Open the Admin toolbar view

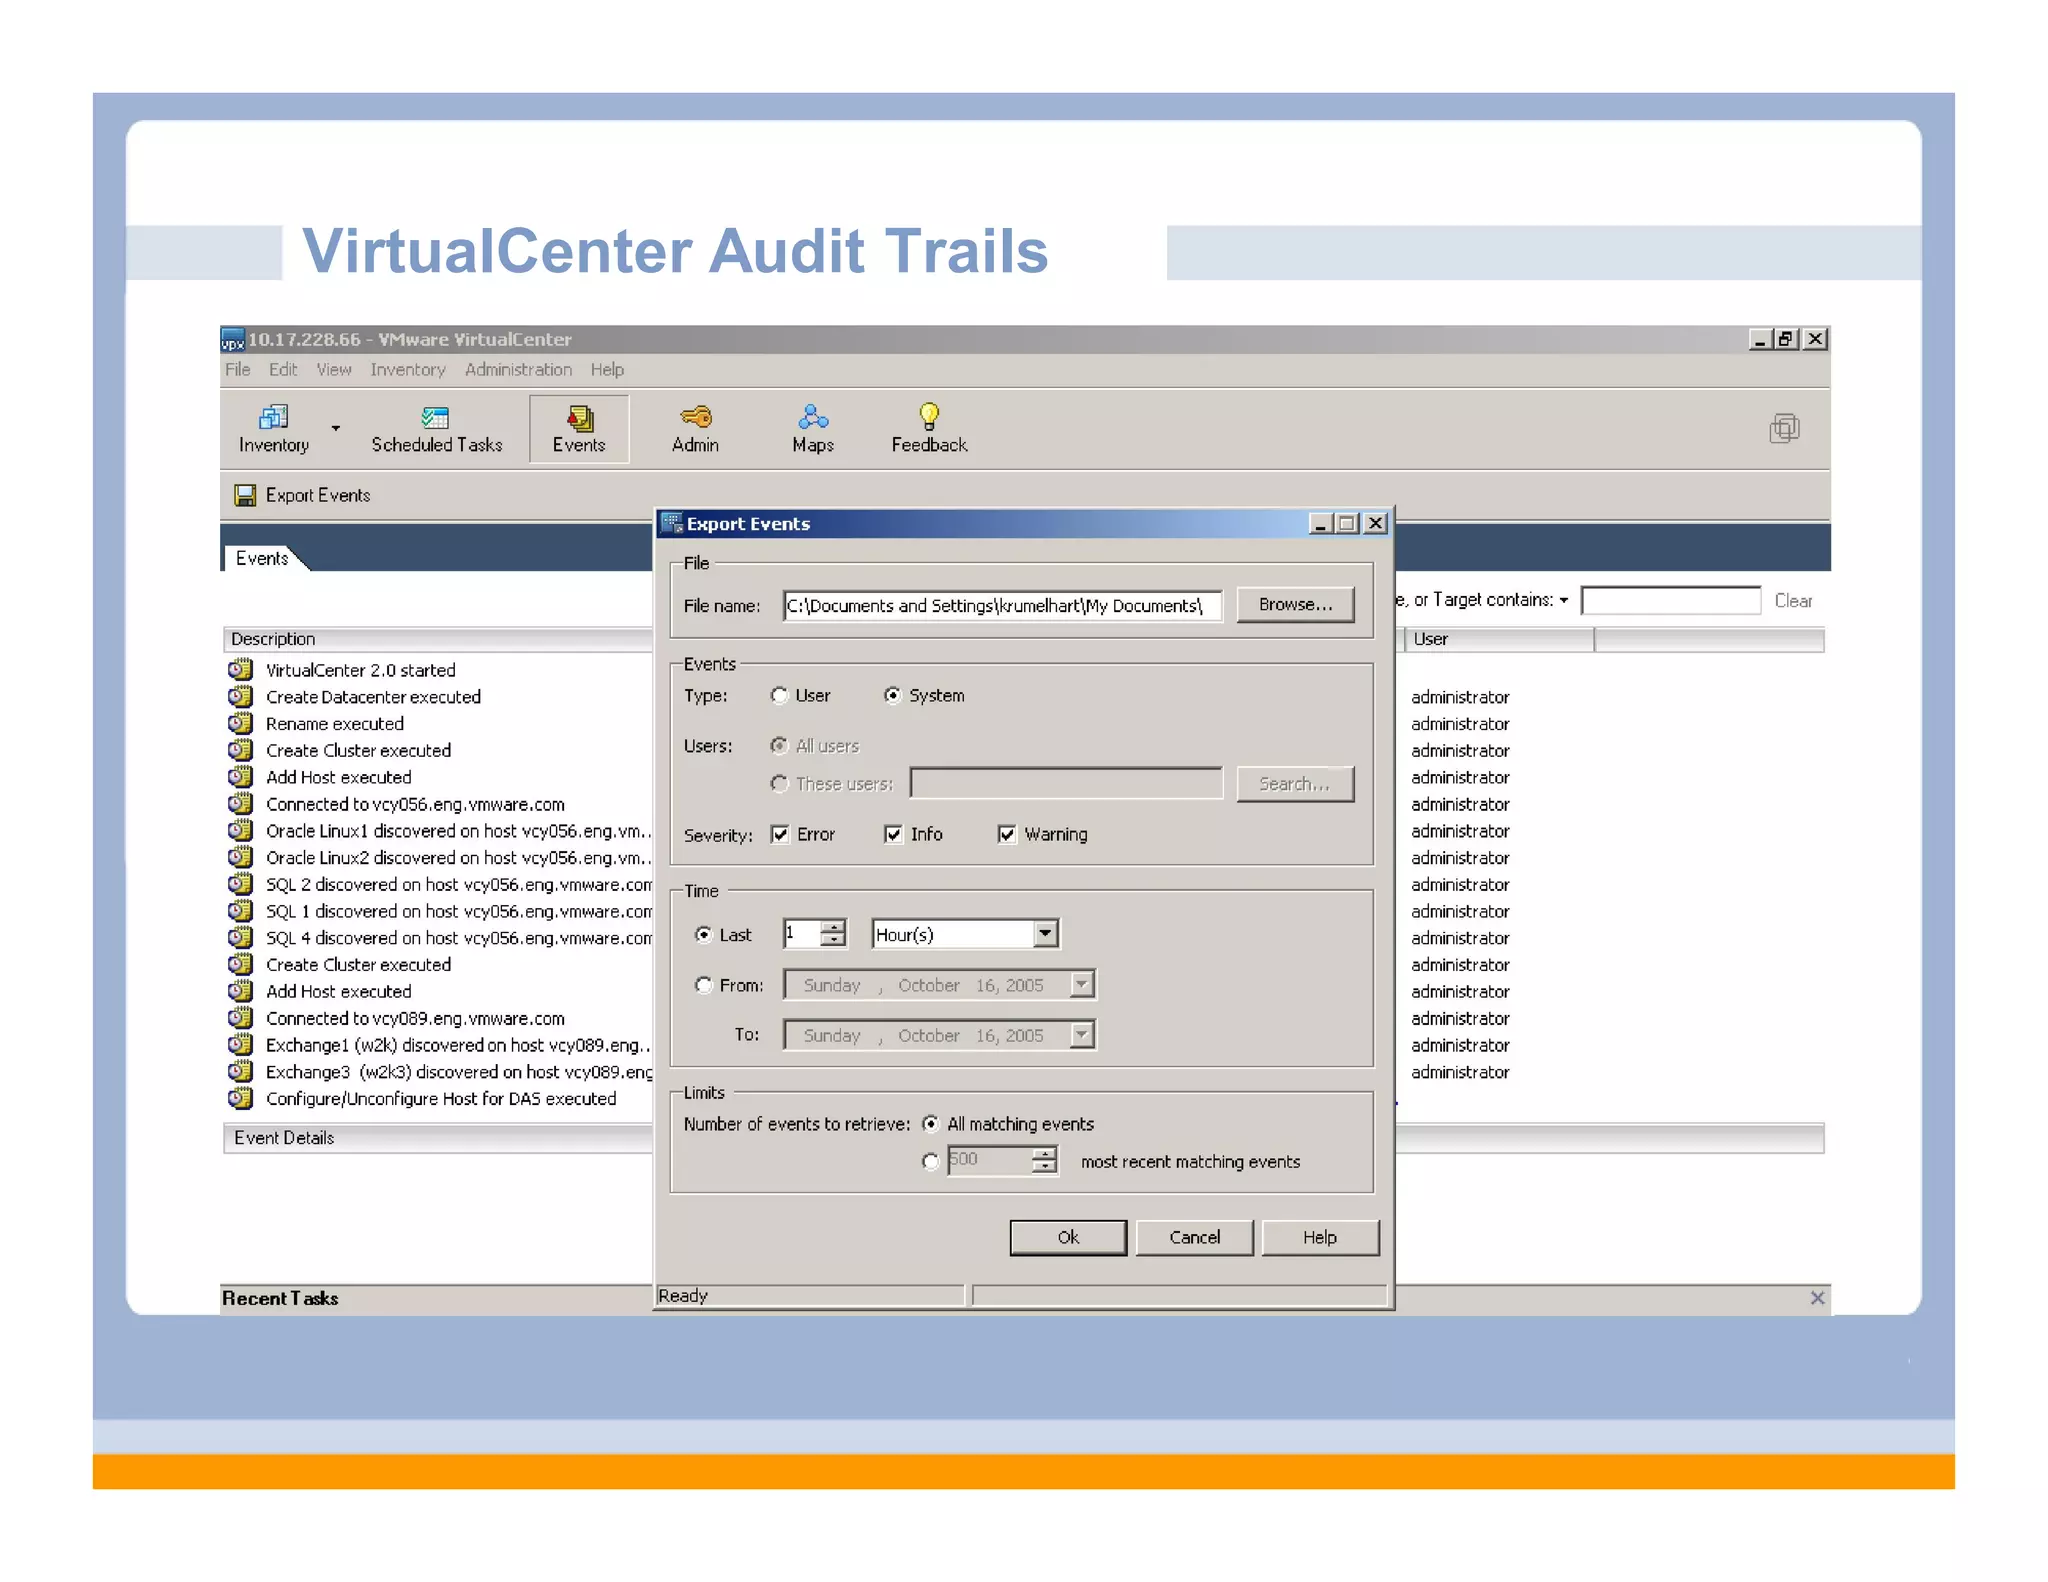tap(695, 429)
